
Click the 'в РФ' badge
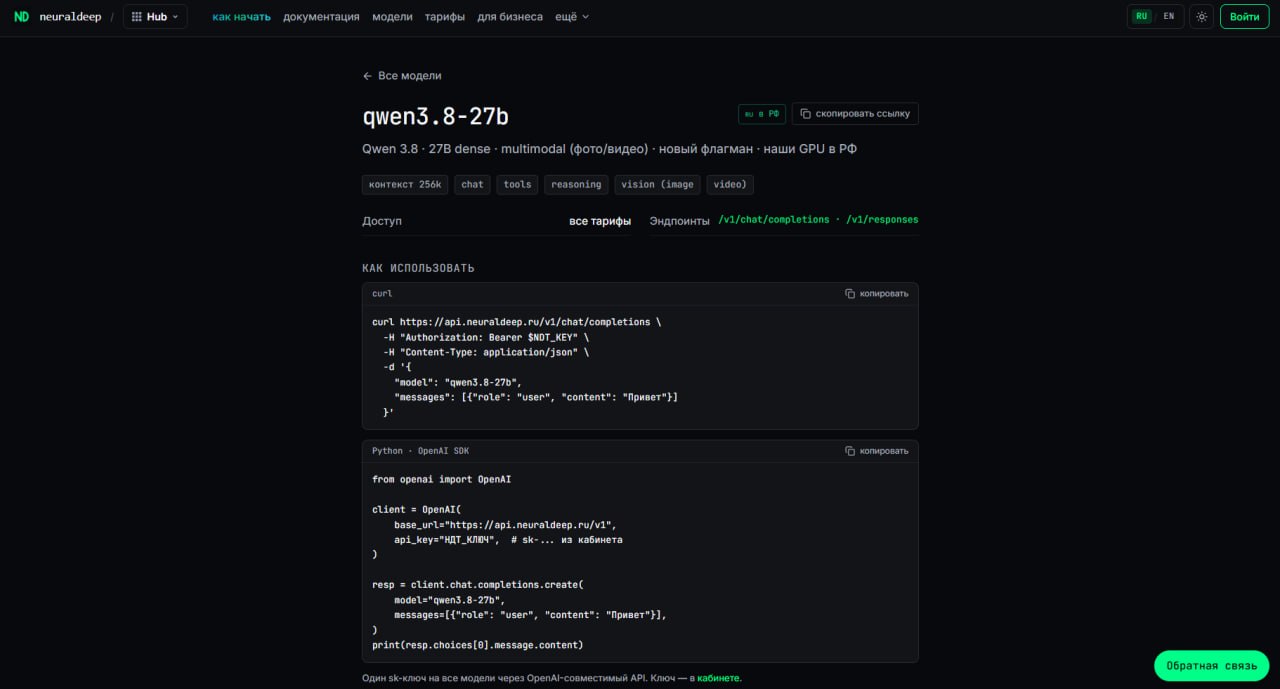pos(762,114)
